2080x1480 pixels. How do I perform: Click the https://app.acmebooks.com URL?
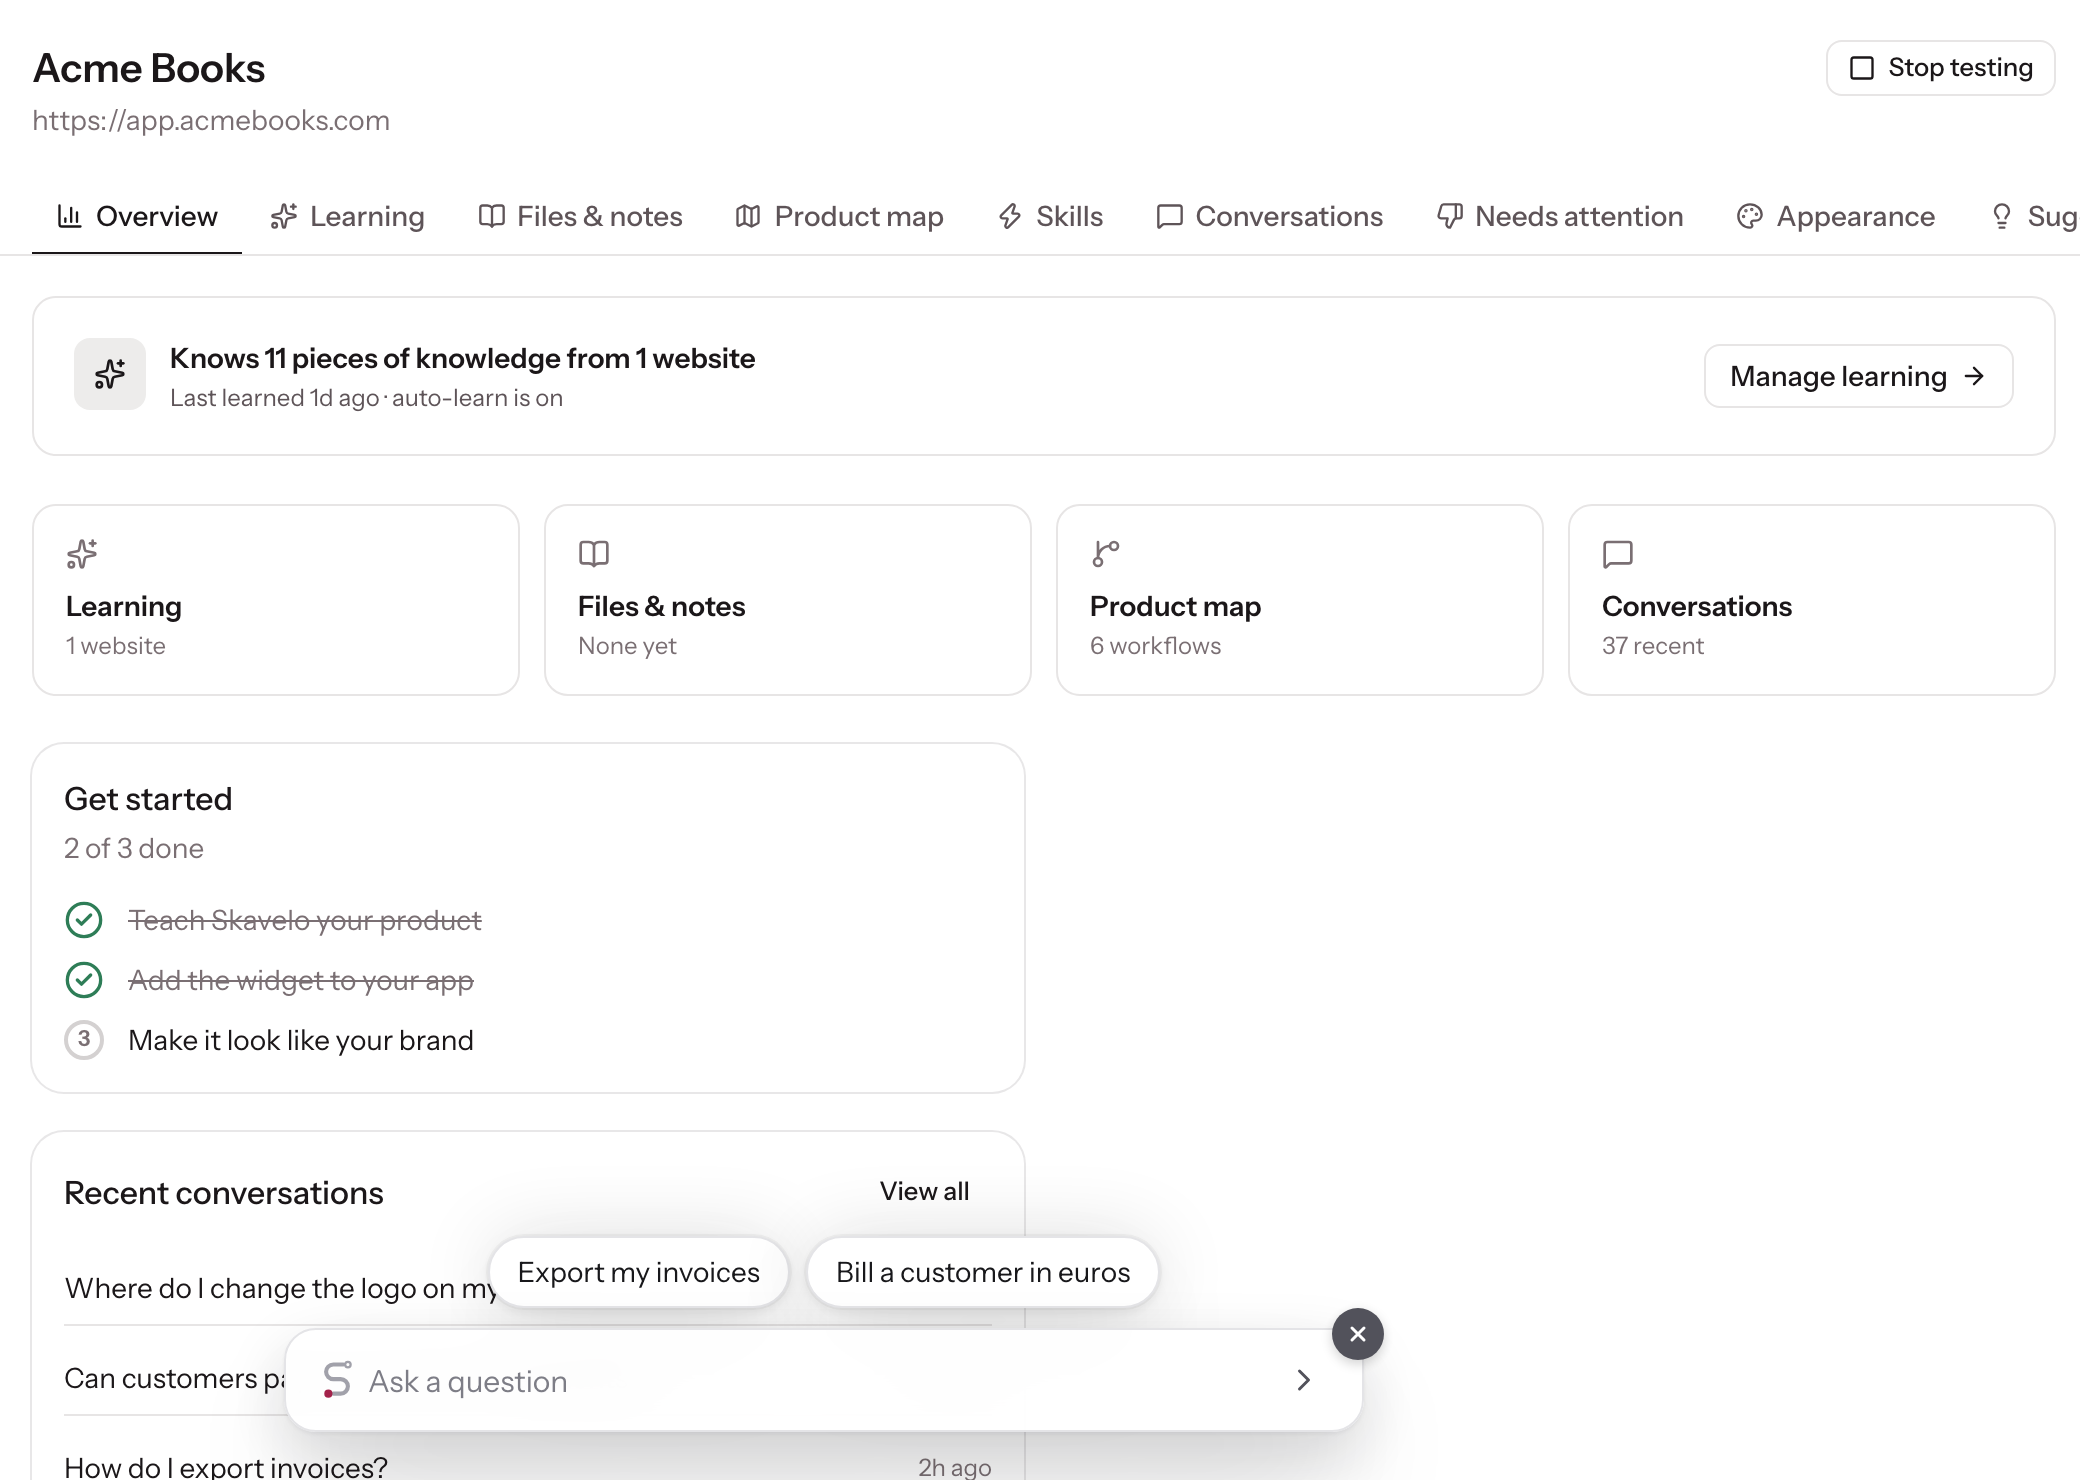211,121
